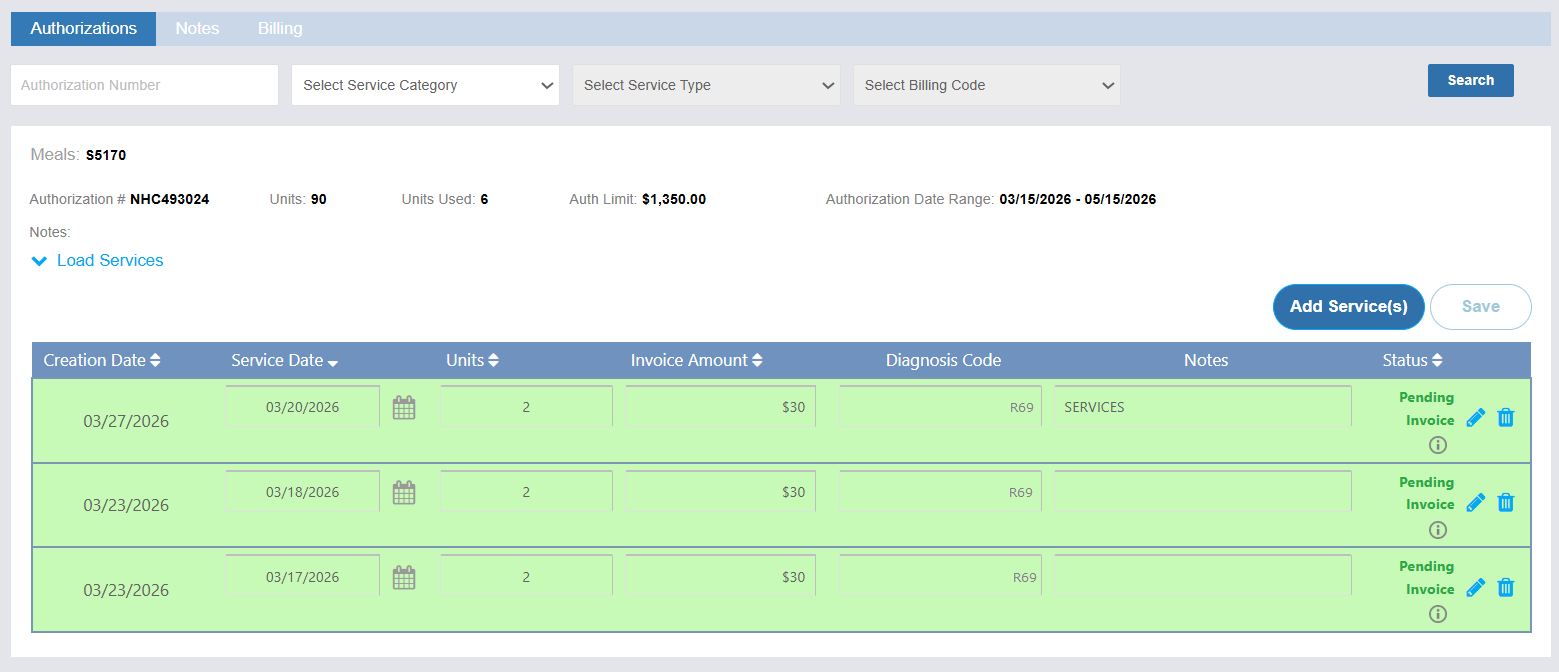The image size is (1559, 672).
Task: Switch to the Notes tab
Action: [x=197, y=28]
